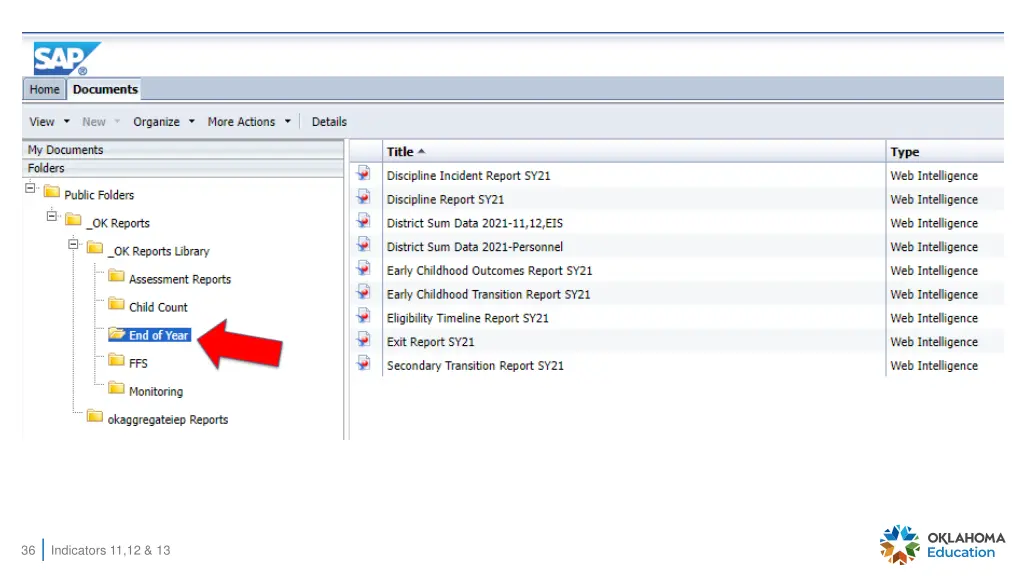1024x576 pixels.
Task: Select the Exit Report SY21 document icon
Action: coord(364,340)
